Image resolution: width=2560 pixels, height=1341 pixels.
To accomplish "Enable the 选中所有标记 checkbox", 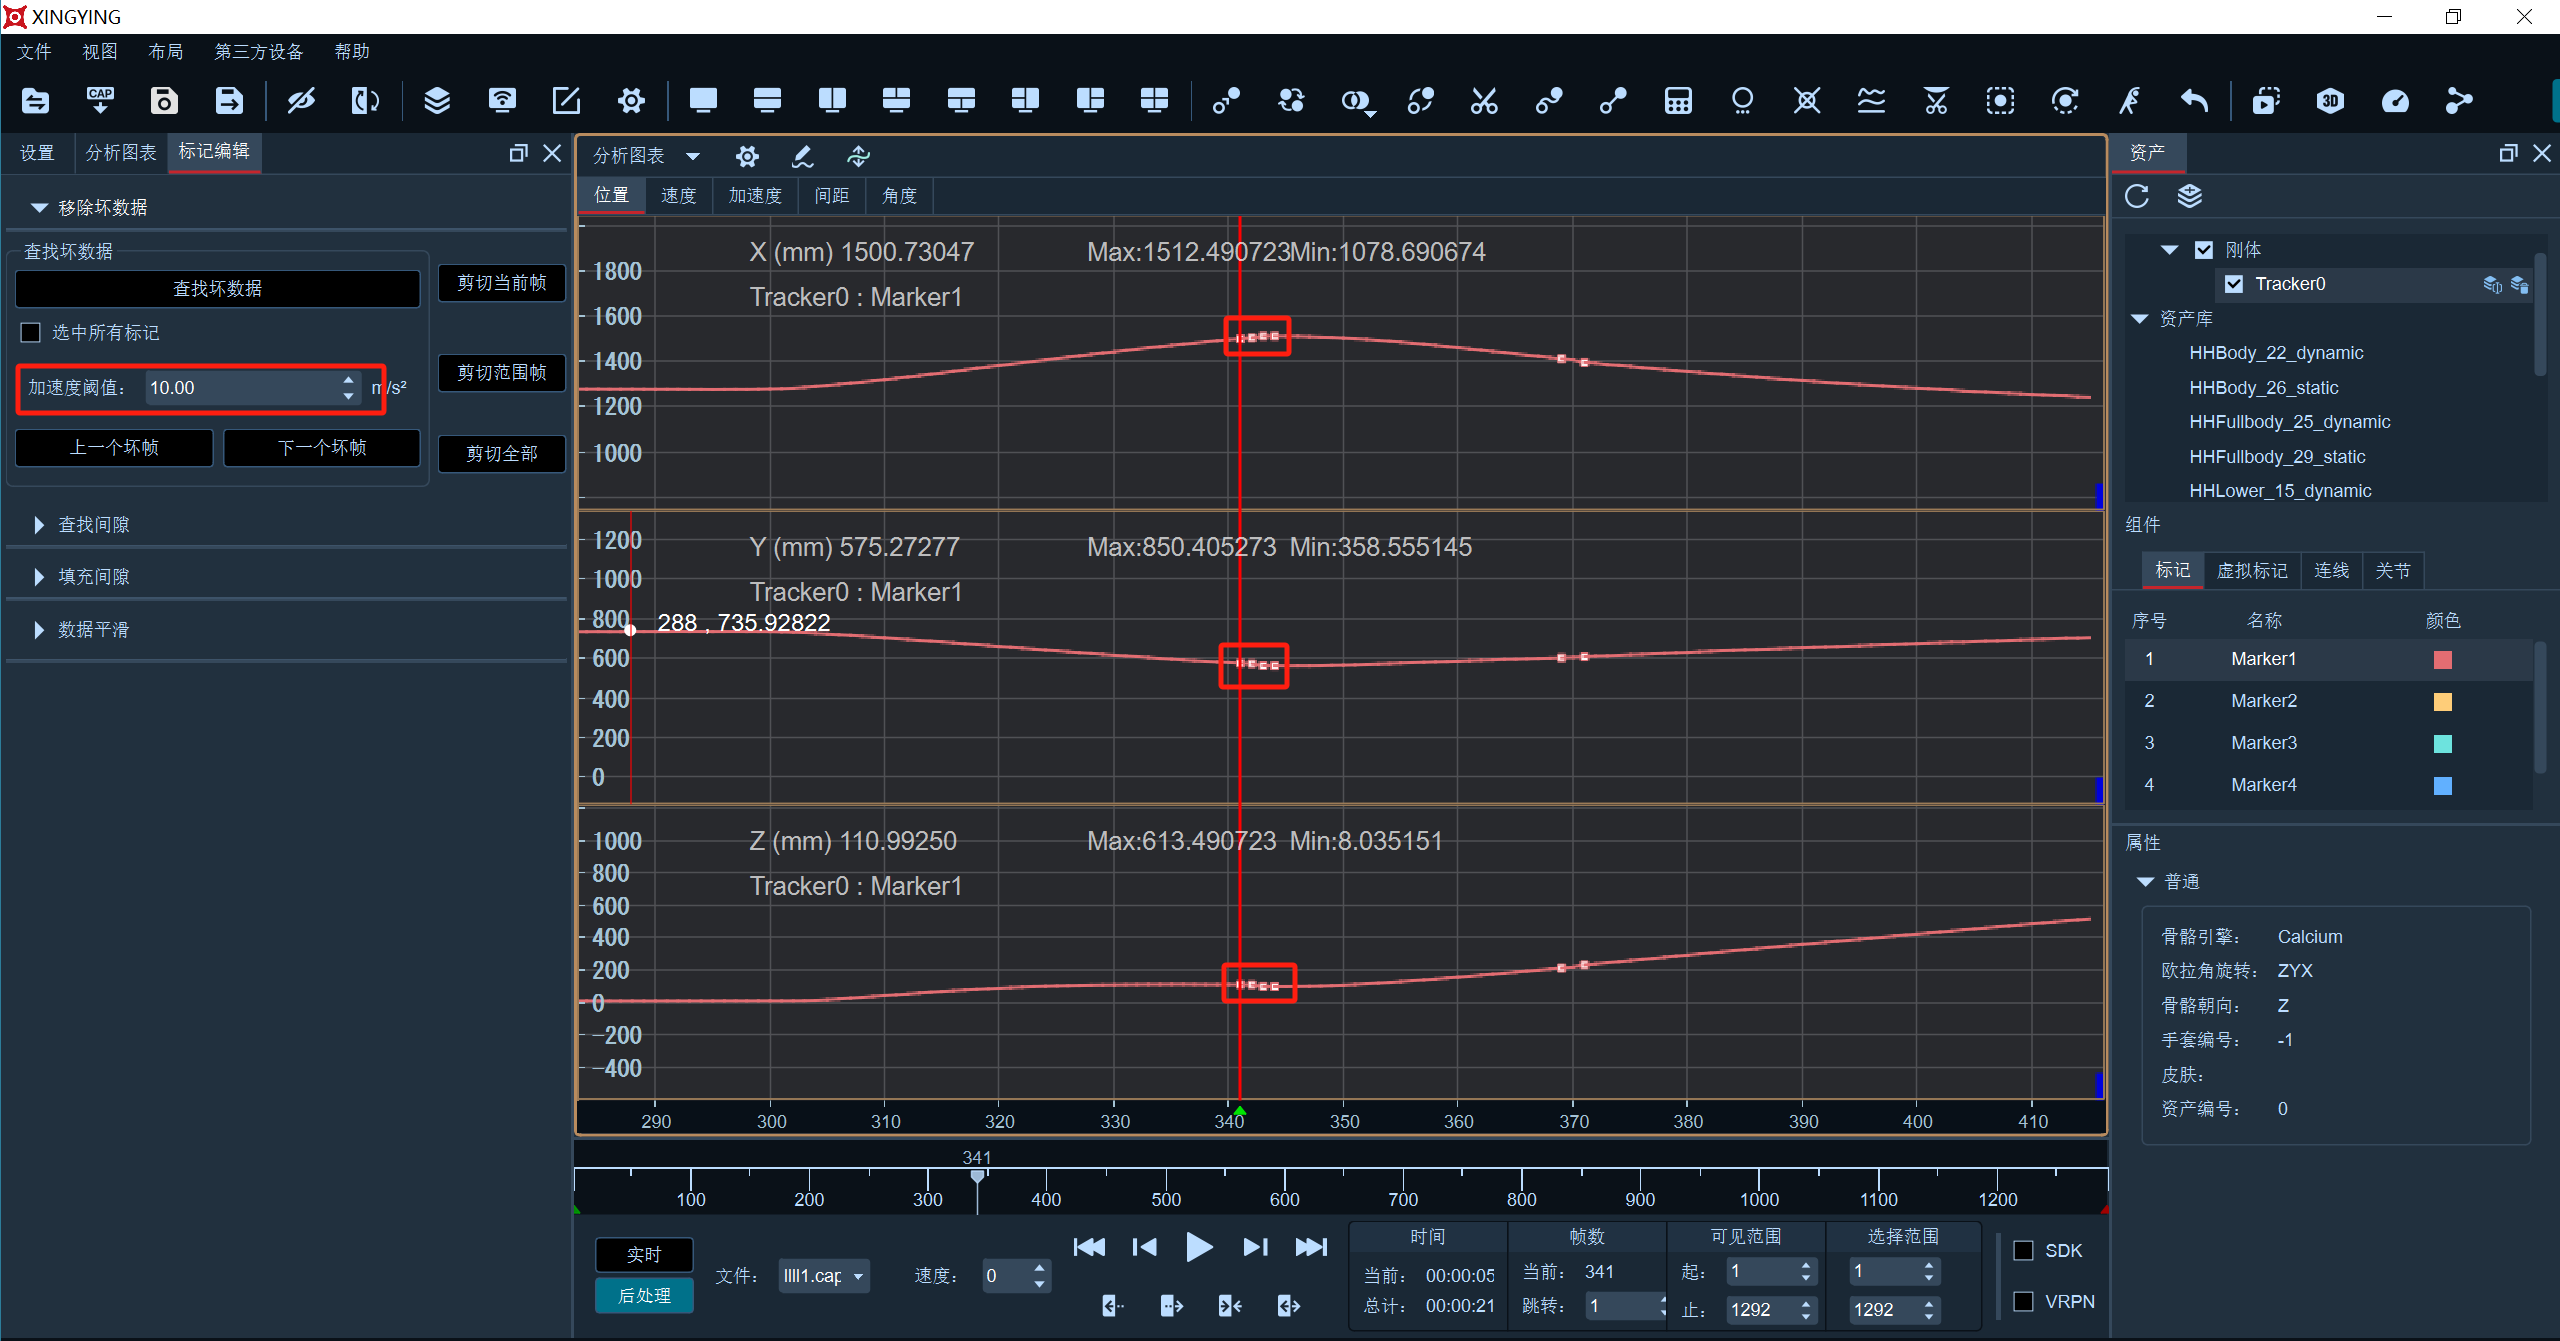I will click(31, 333).
